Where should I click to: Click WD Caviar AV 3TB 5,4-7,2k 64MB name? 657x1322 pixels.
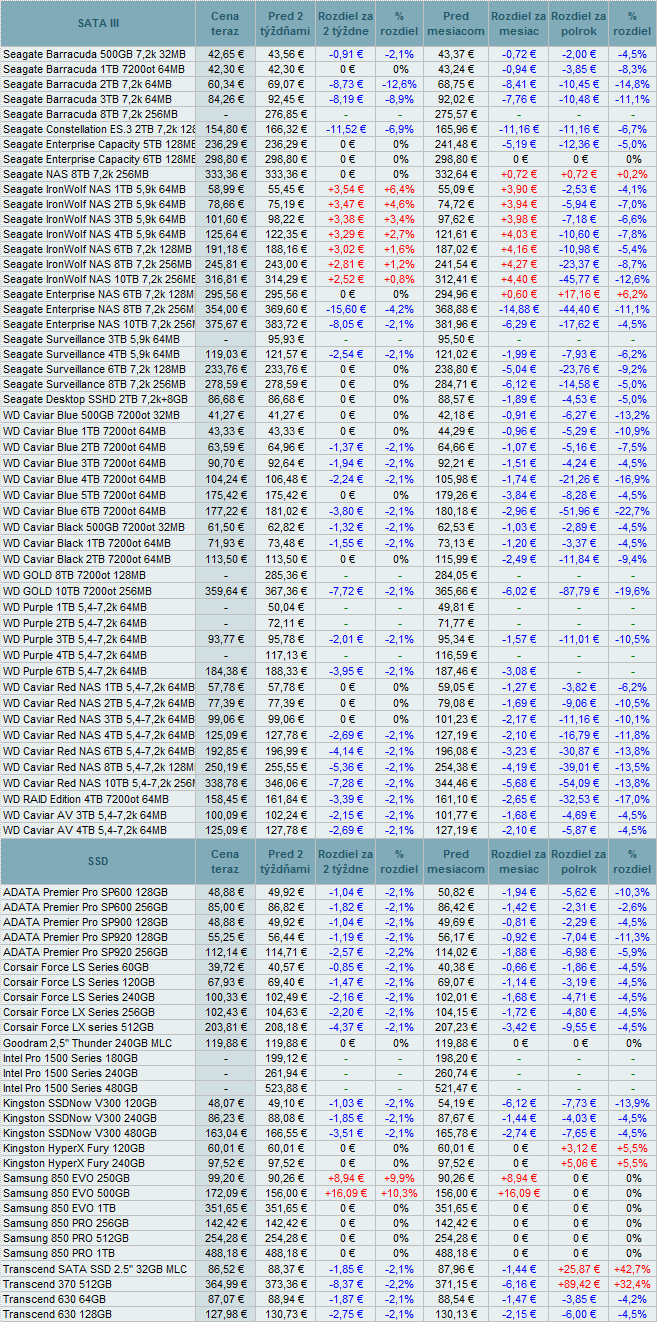[85, 815]
